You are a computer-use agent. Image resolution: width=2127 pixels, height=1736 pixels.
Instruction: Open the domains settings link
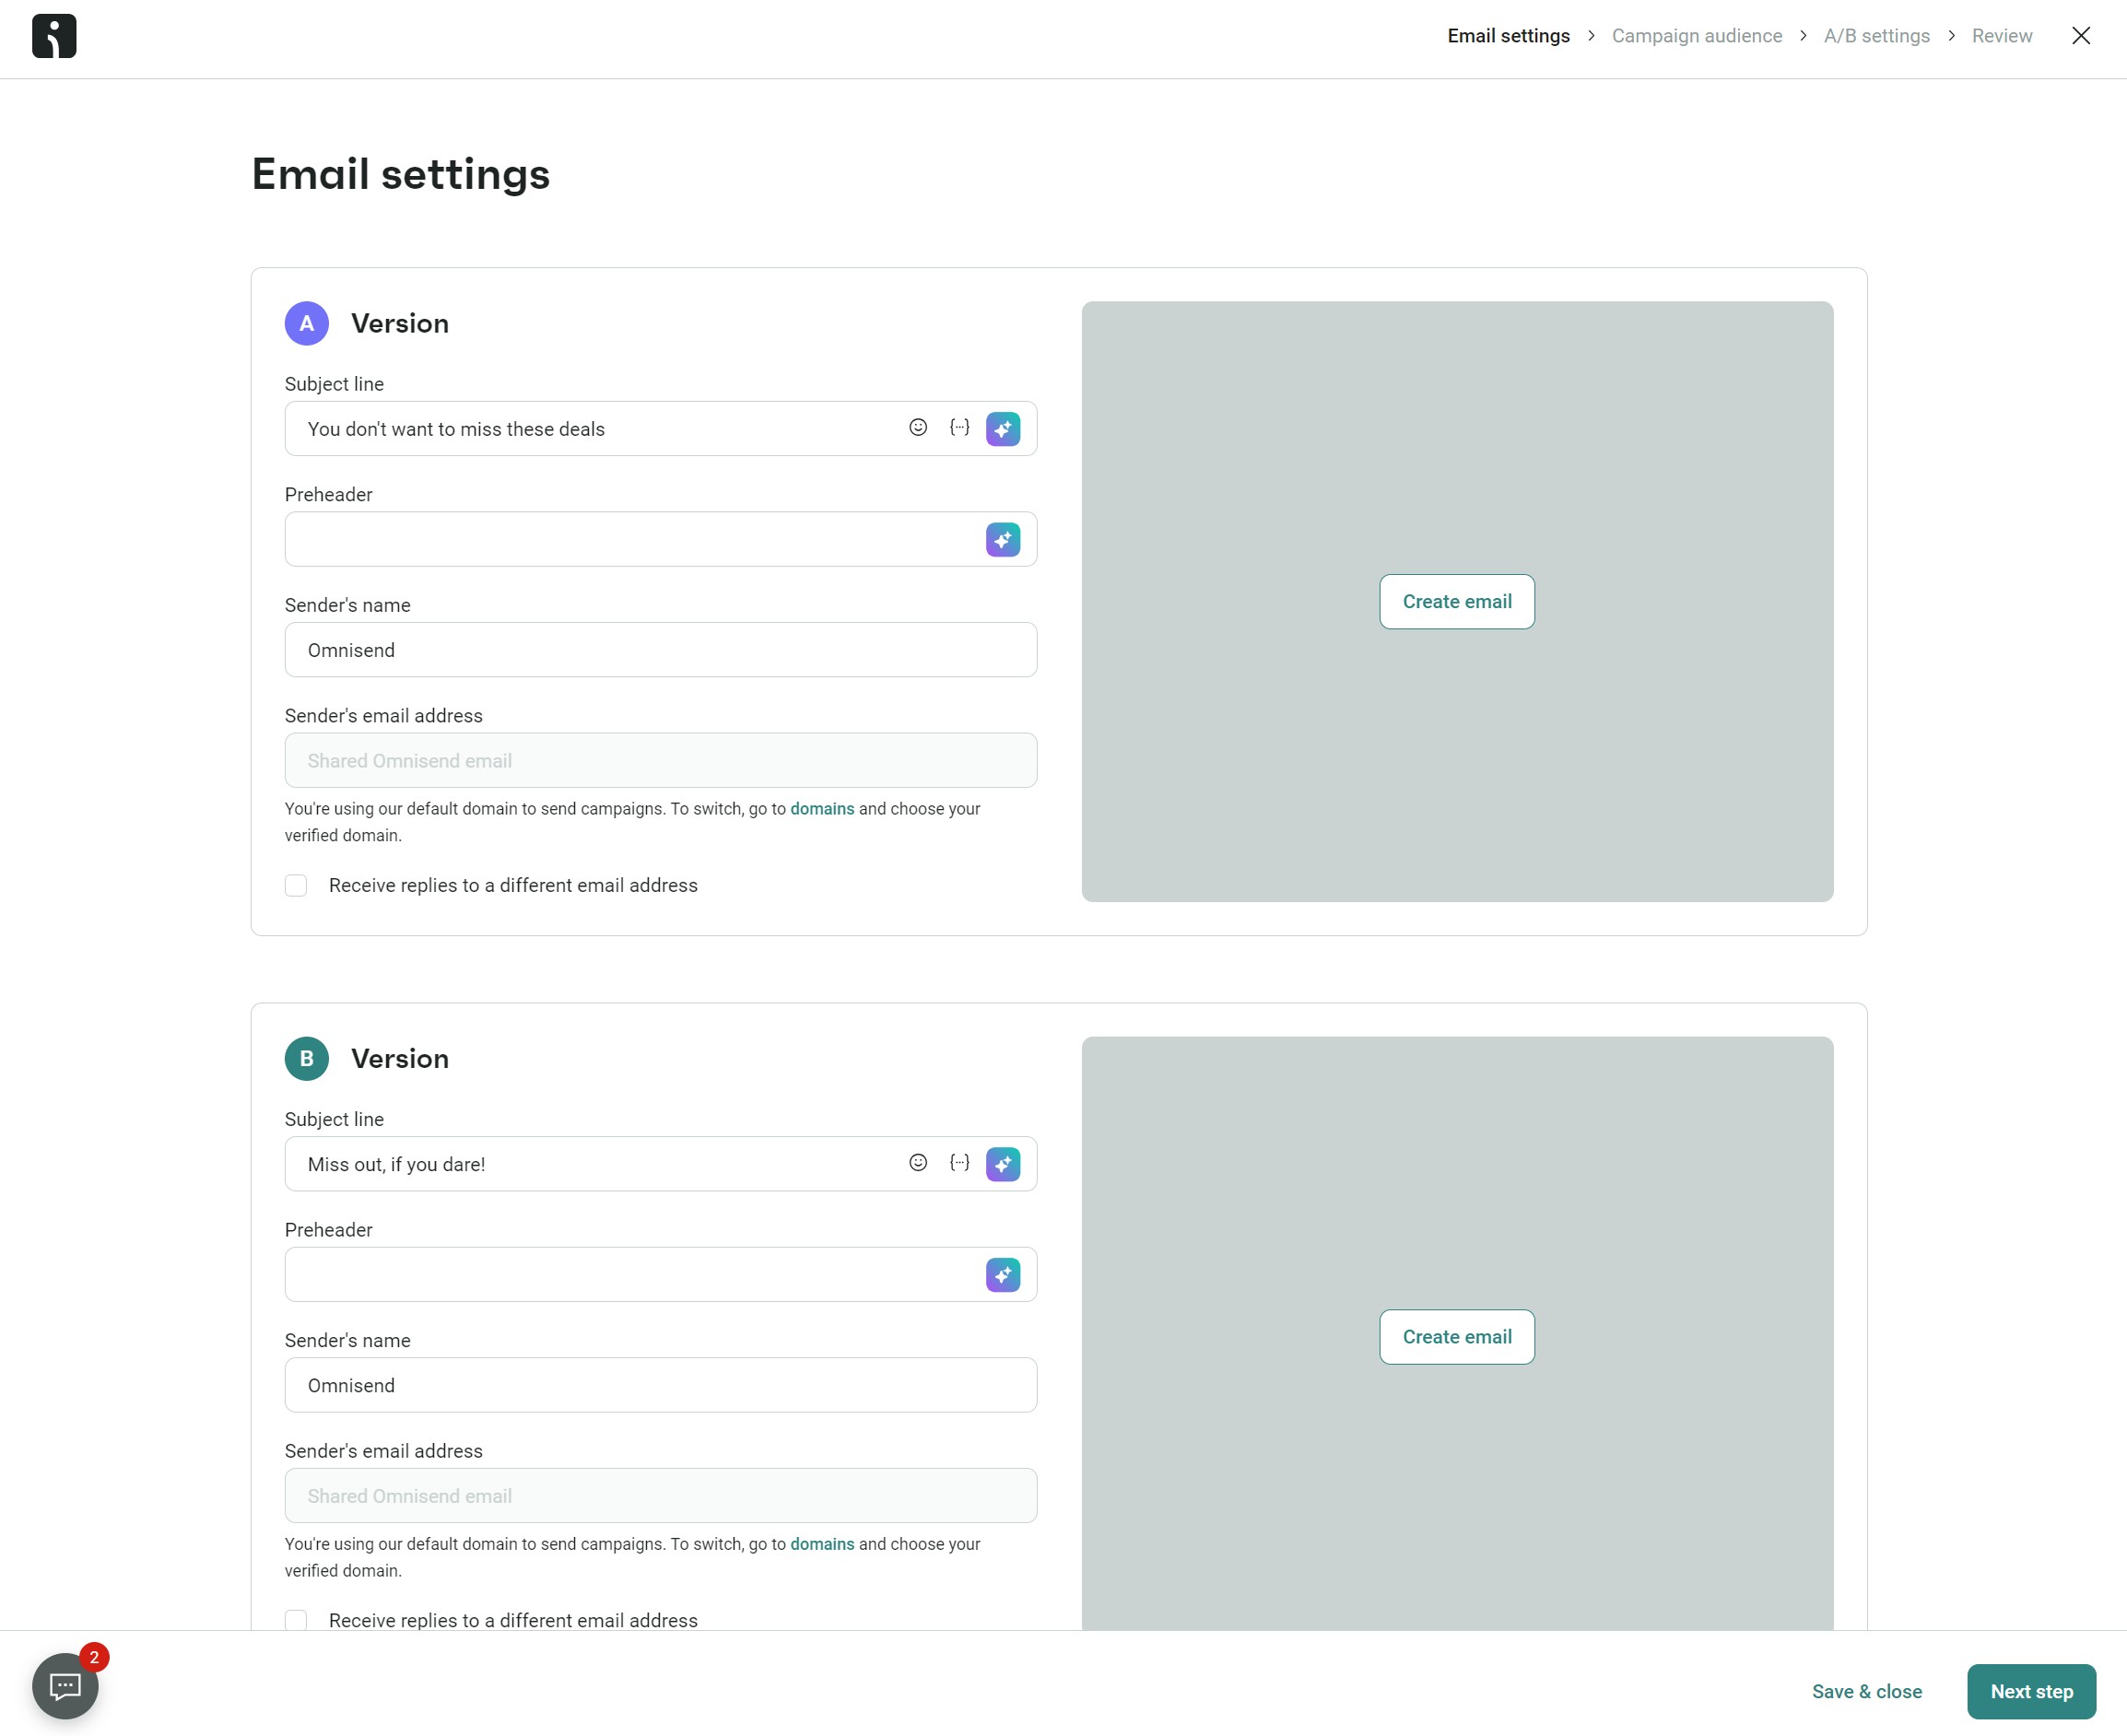[822, 808]
